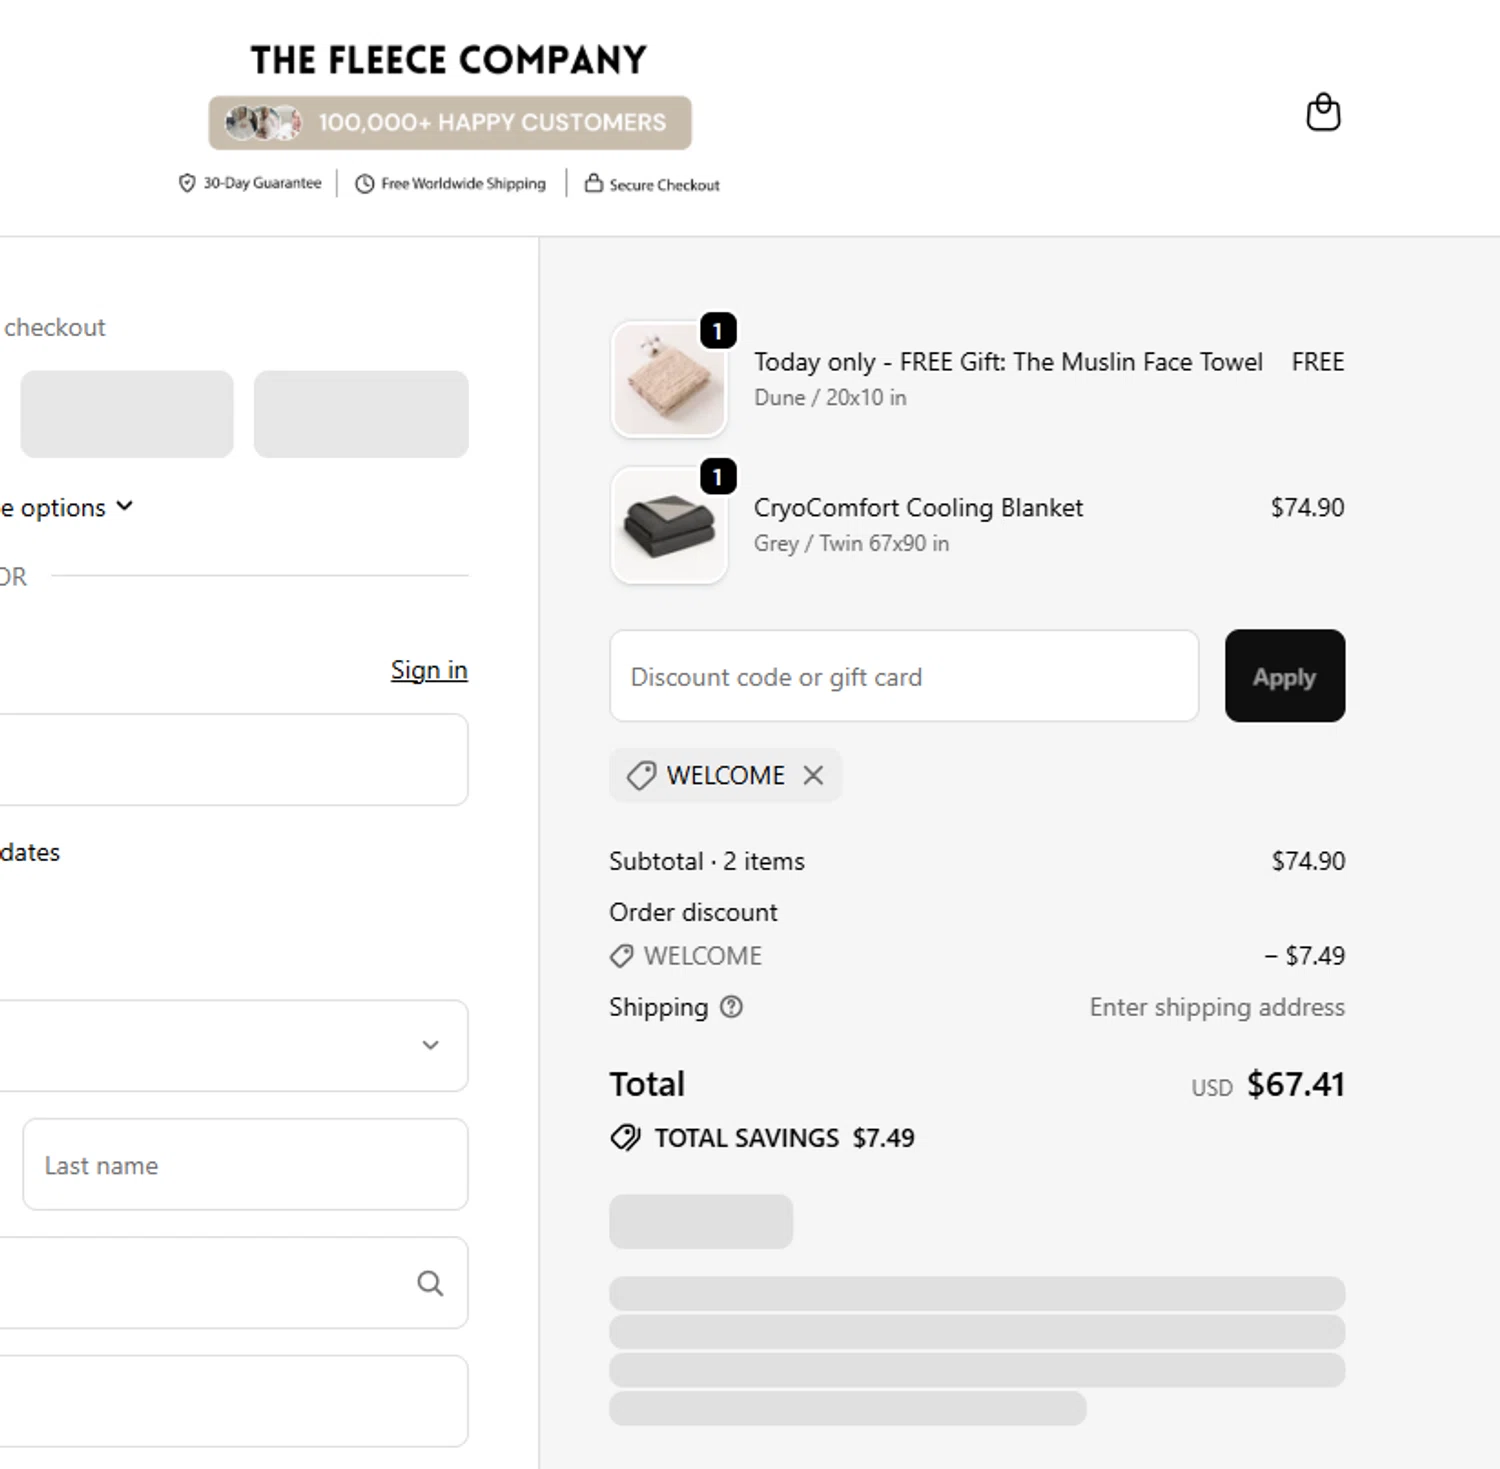1500x1469 pixels.
Task: Click the 'Subtotal · 2 items' label
Action: [x=707, y=861]
